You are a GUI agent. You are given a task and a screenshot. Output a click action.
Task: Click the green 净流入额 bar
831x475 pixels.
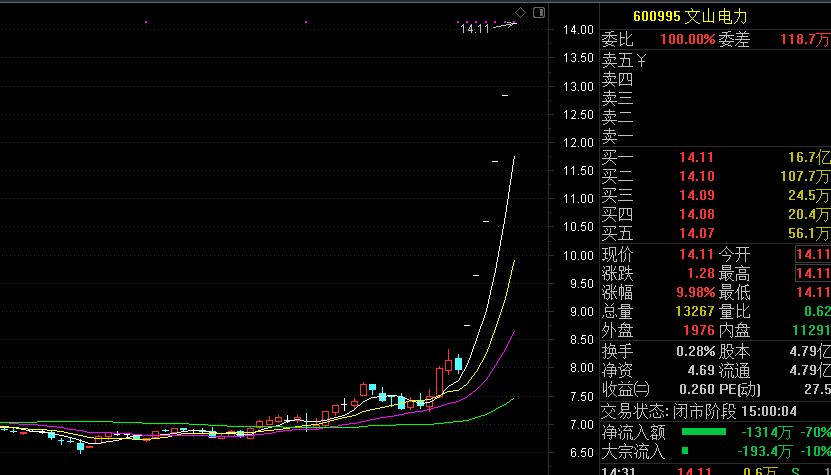click(703, 432)
